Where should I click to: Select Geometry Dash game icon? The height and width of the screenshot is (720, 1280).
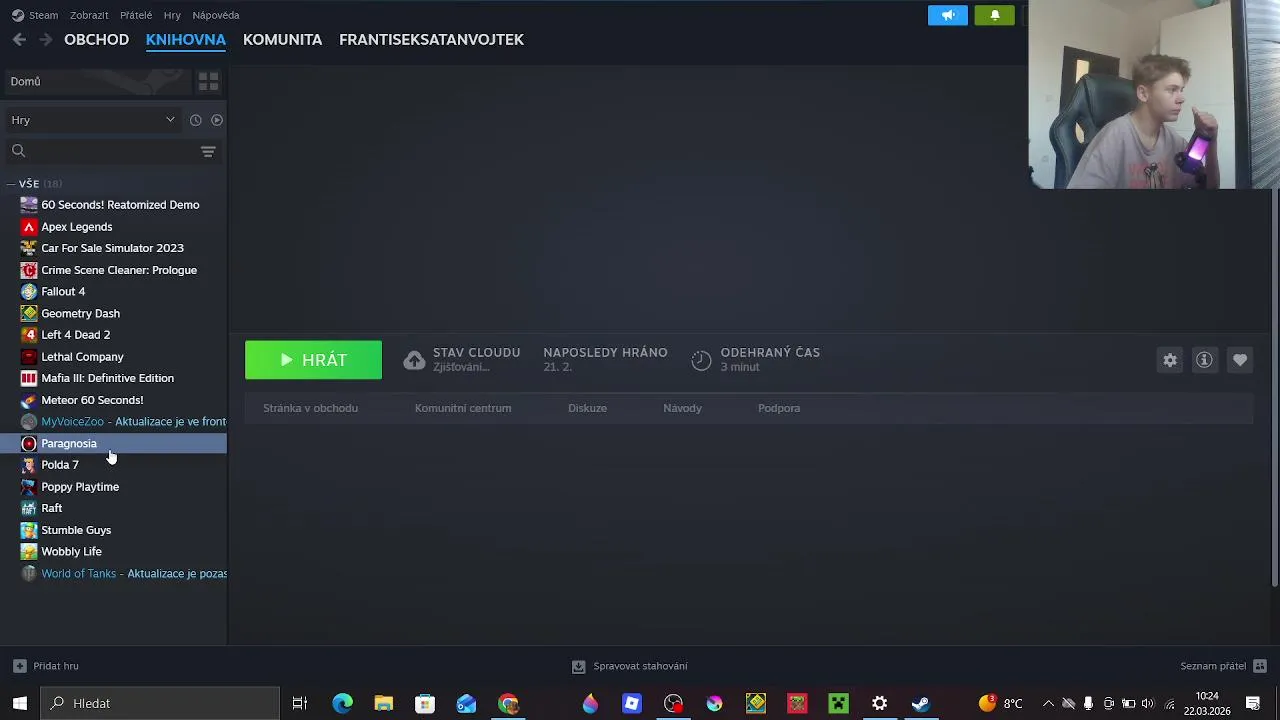(29, 313)
